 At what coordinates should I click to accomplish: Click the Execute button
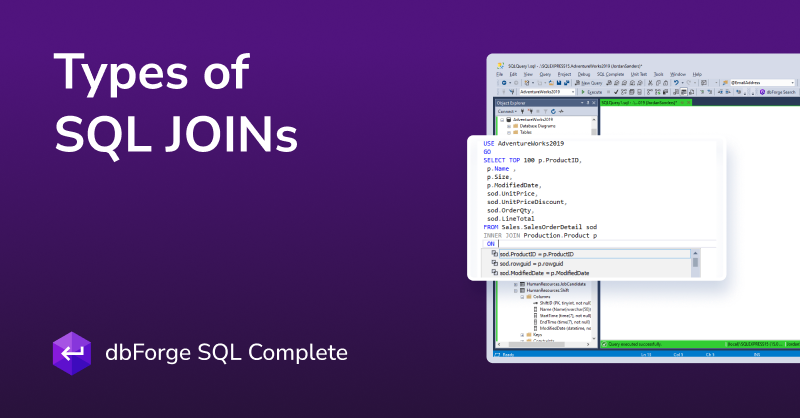point(592,92)
